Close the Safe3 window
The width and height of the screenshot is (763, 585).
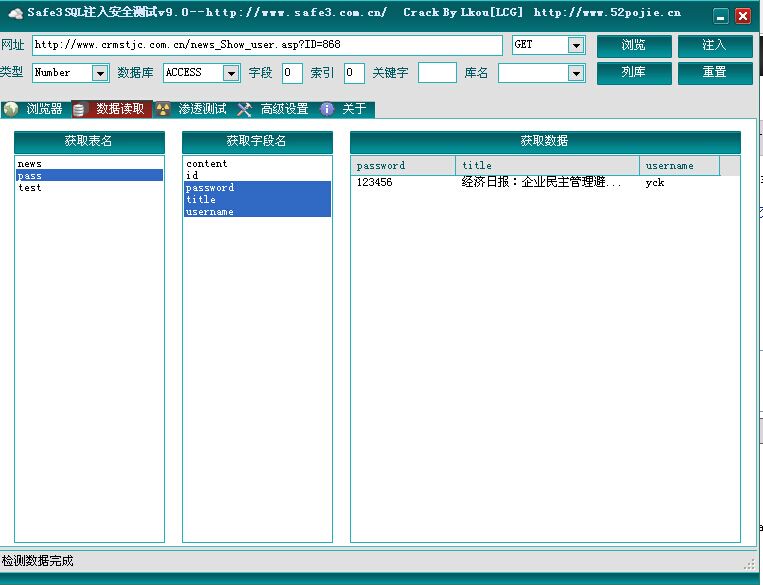(743, 17)
